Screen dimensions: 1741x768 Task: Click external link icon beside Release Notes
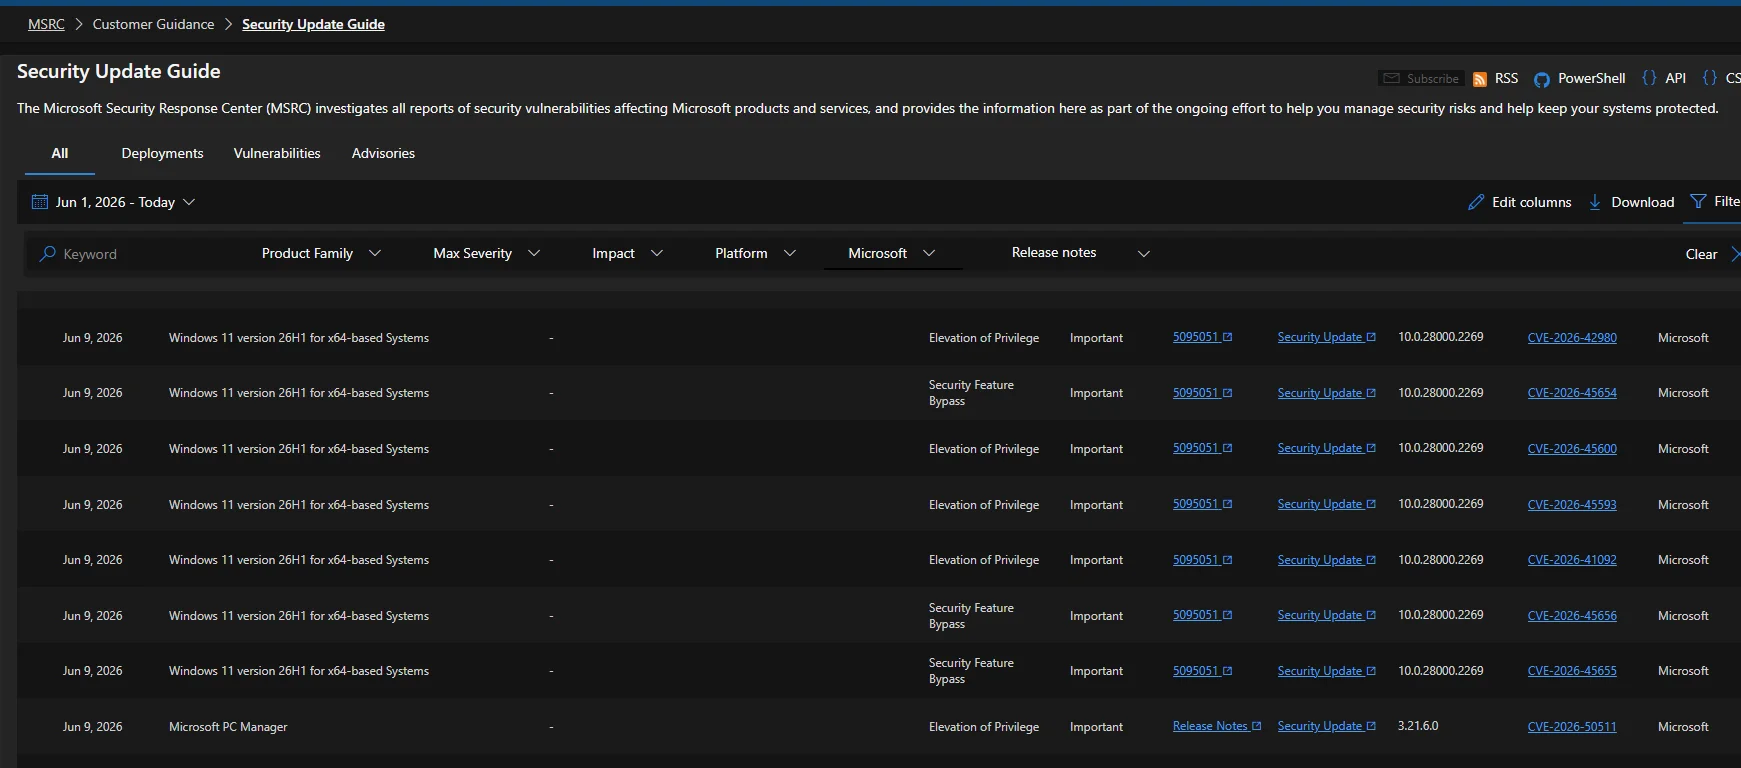click(x=1257, y=726)
